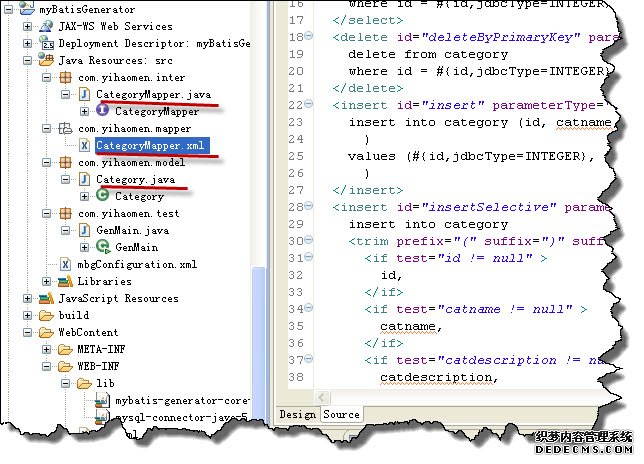
Task: Click the CategoryMapper.xml file icon
Action: tap(84, 146)
